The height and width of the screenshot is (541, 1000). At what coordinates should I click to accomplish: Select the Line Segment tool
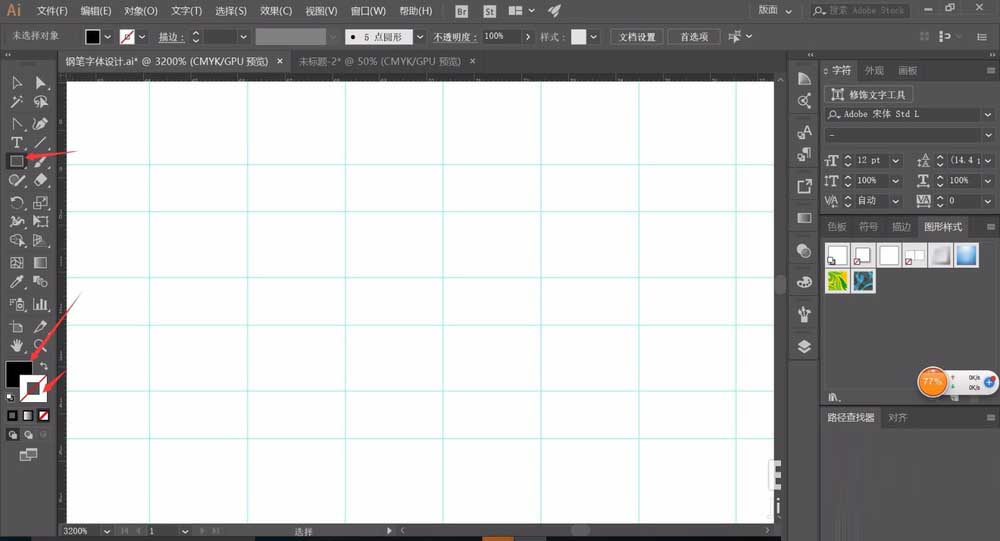(40, 142)
